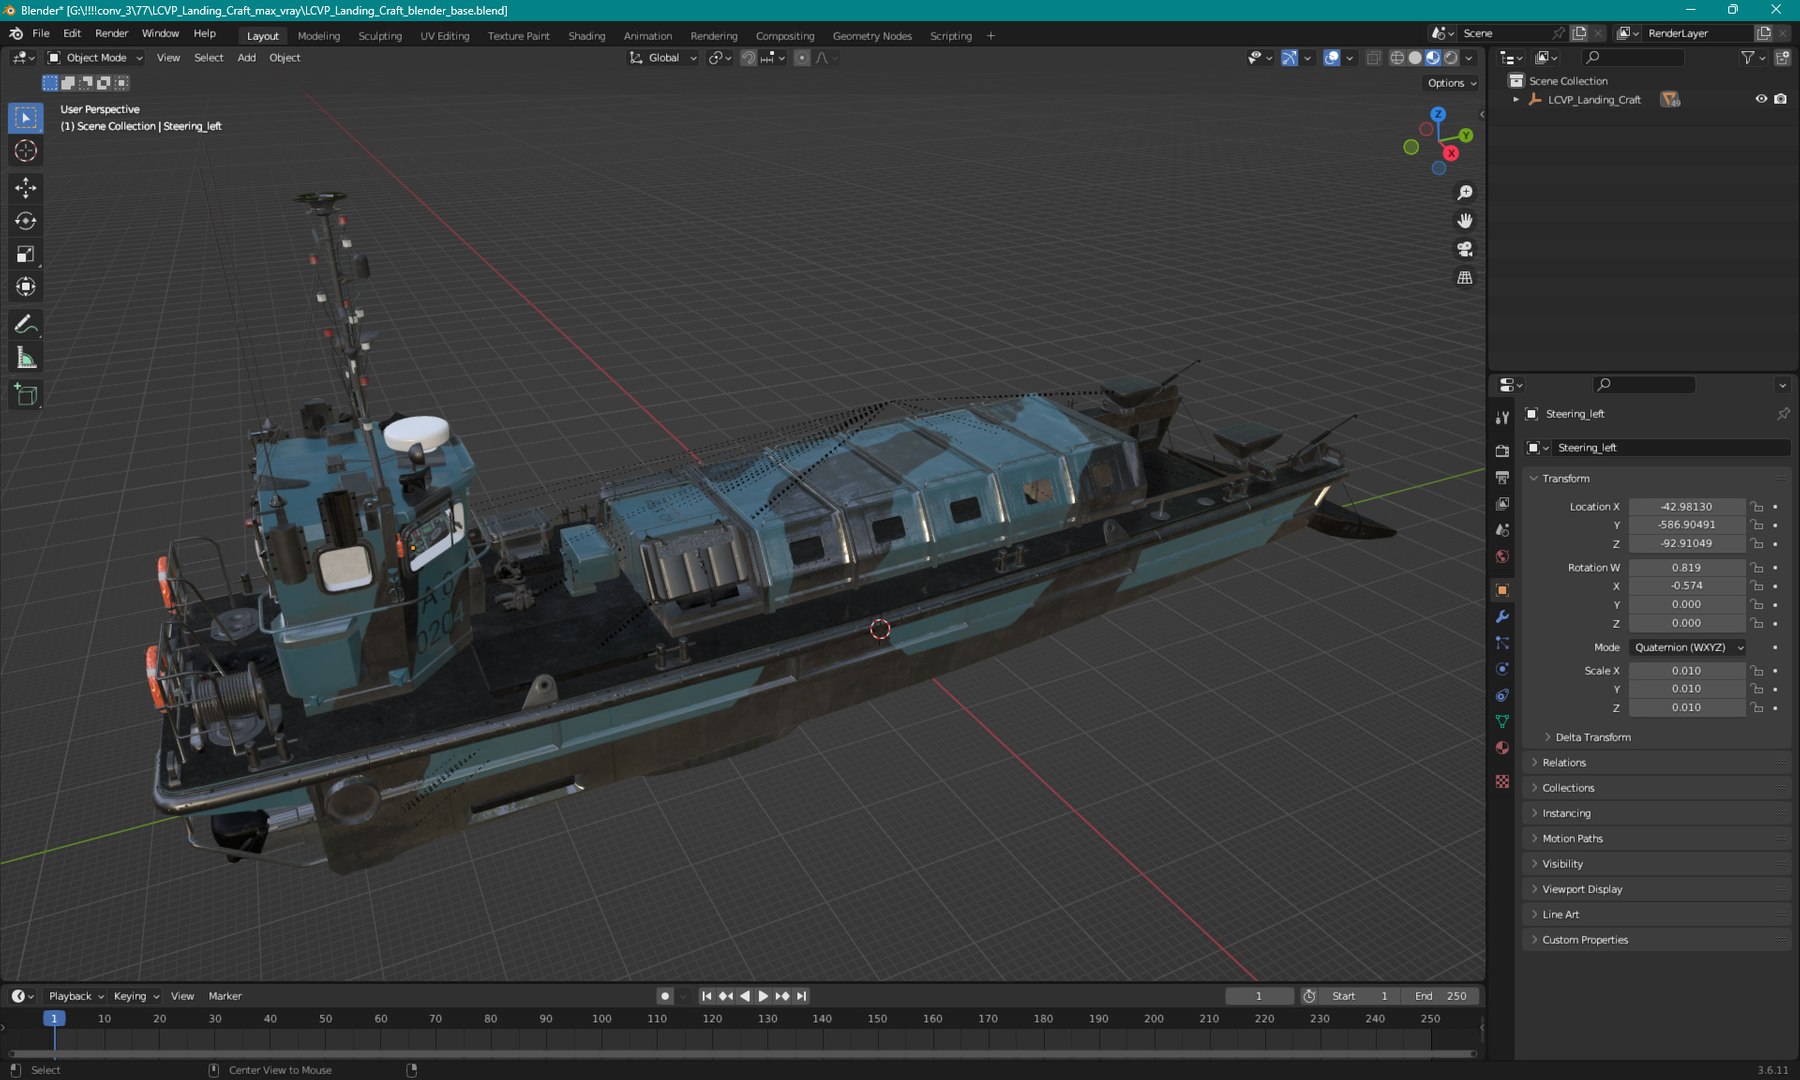The image size is (1800, 1080).
Task: Expand the Custom Properties panel
Action: coord(1585,940)
